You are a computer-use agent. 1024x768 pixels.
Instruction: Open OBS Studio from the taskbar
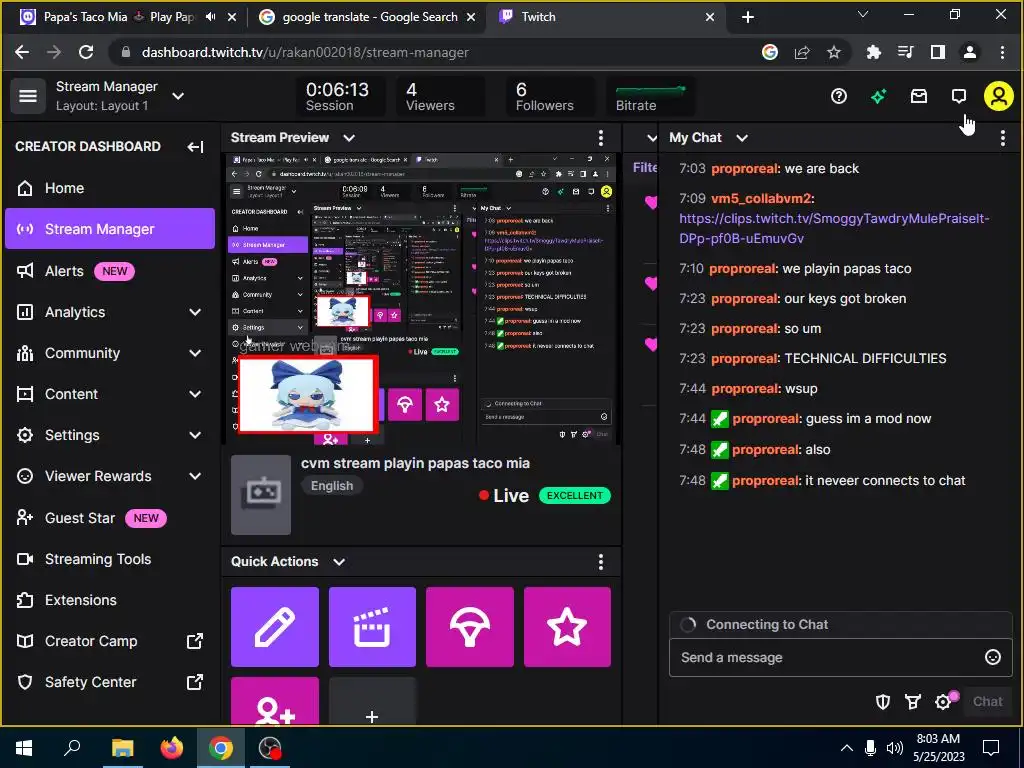[x=270, y=747]
